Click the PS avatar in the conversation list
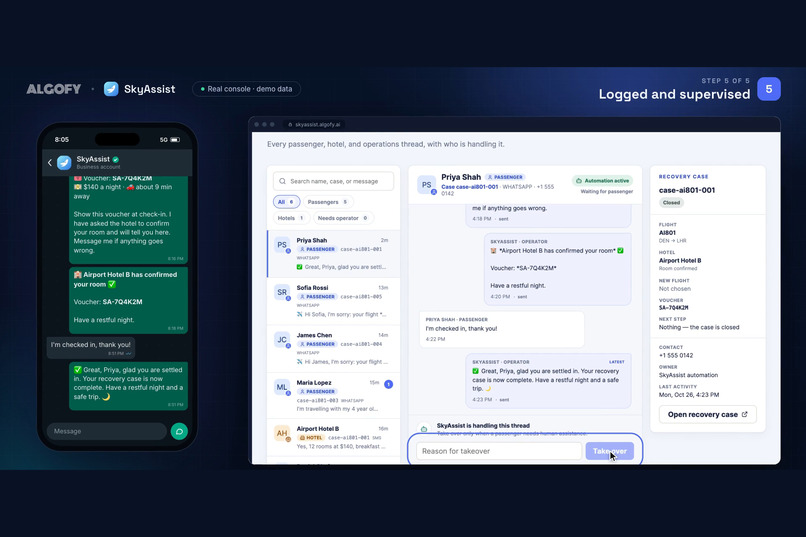This screenshot has width=806, height=537. pos(282,245)
